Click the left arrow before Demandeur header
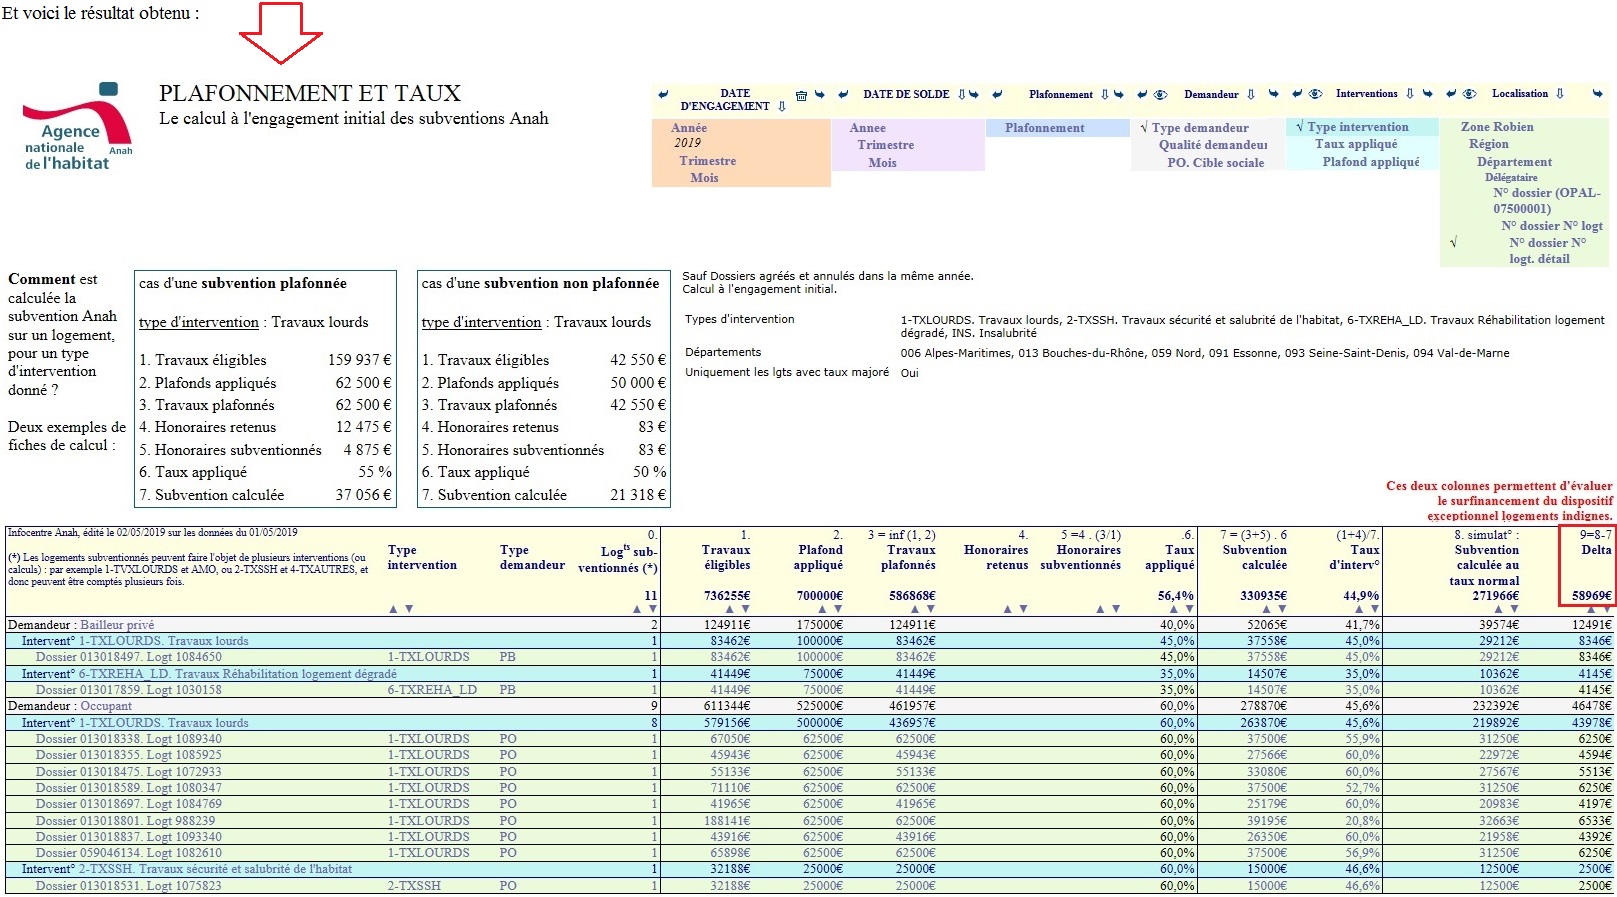1617x897 pixels. pyautogui.click(x=1142, y=94)
